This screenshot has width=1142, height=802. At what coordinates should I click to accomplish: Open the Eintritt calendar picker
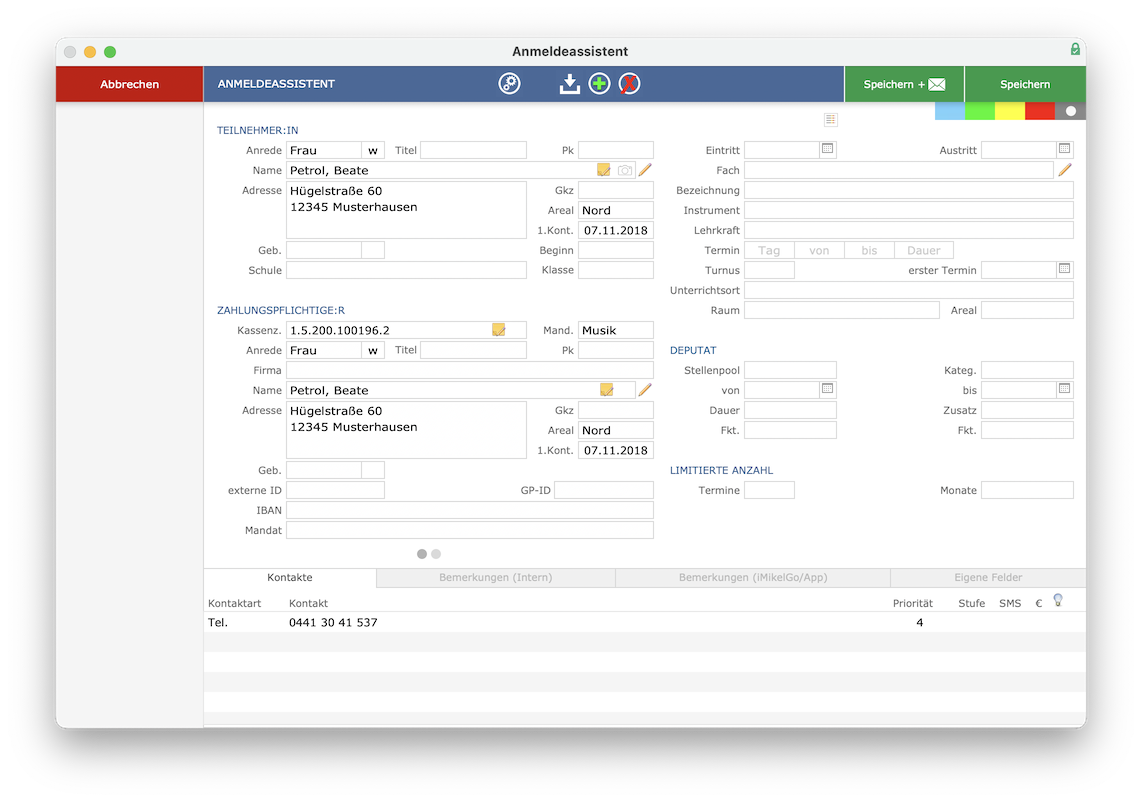[827, 149]
